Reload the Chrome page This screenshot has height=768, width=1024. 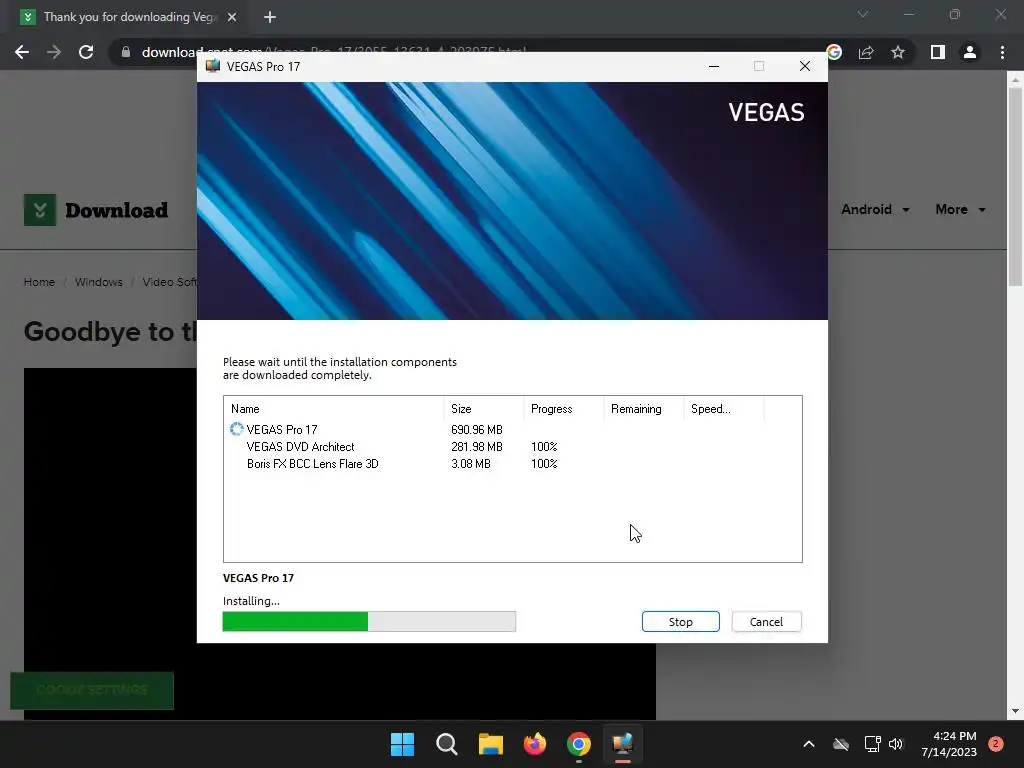(x=86, y=52)
